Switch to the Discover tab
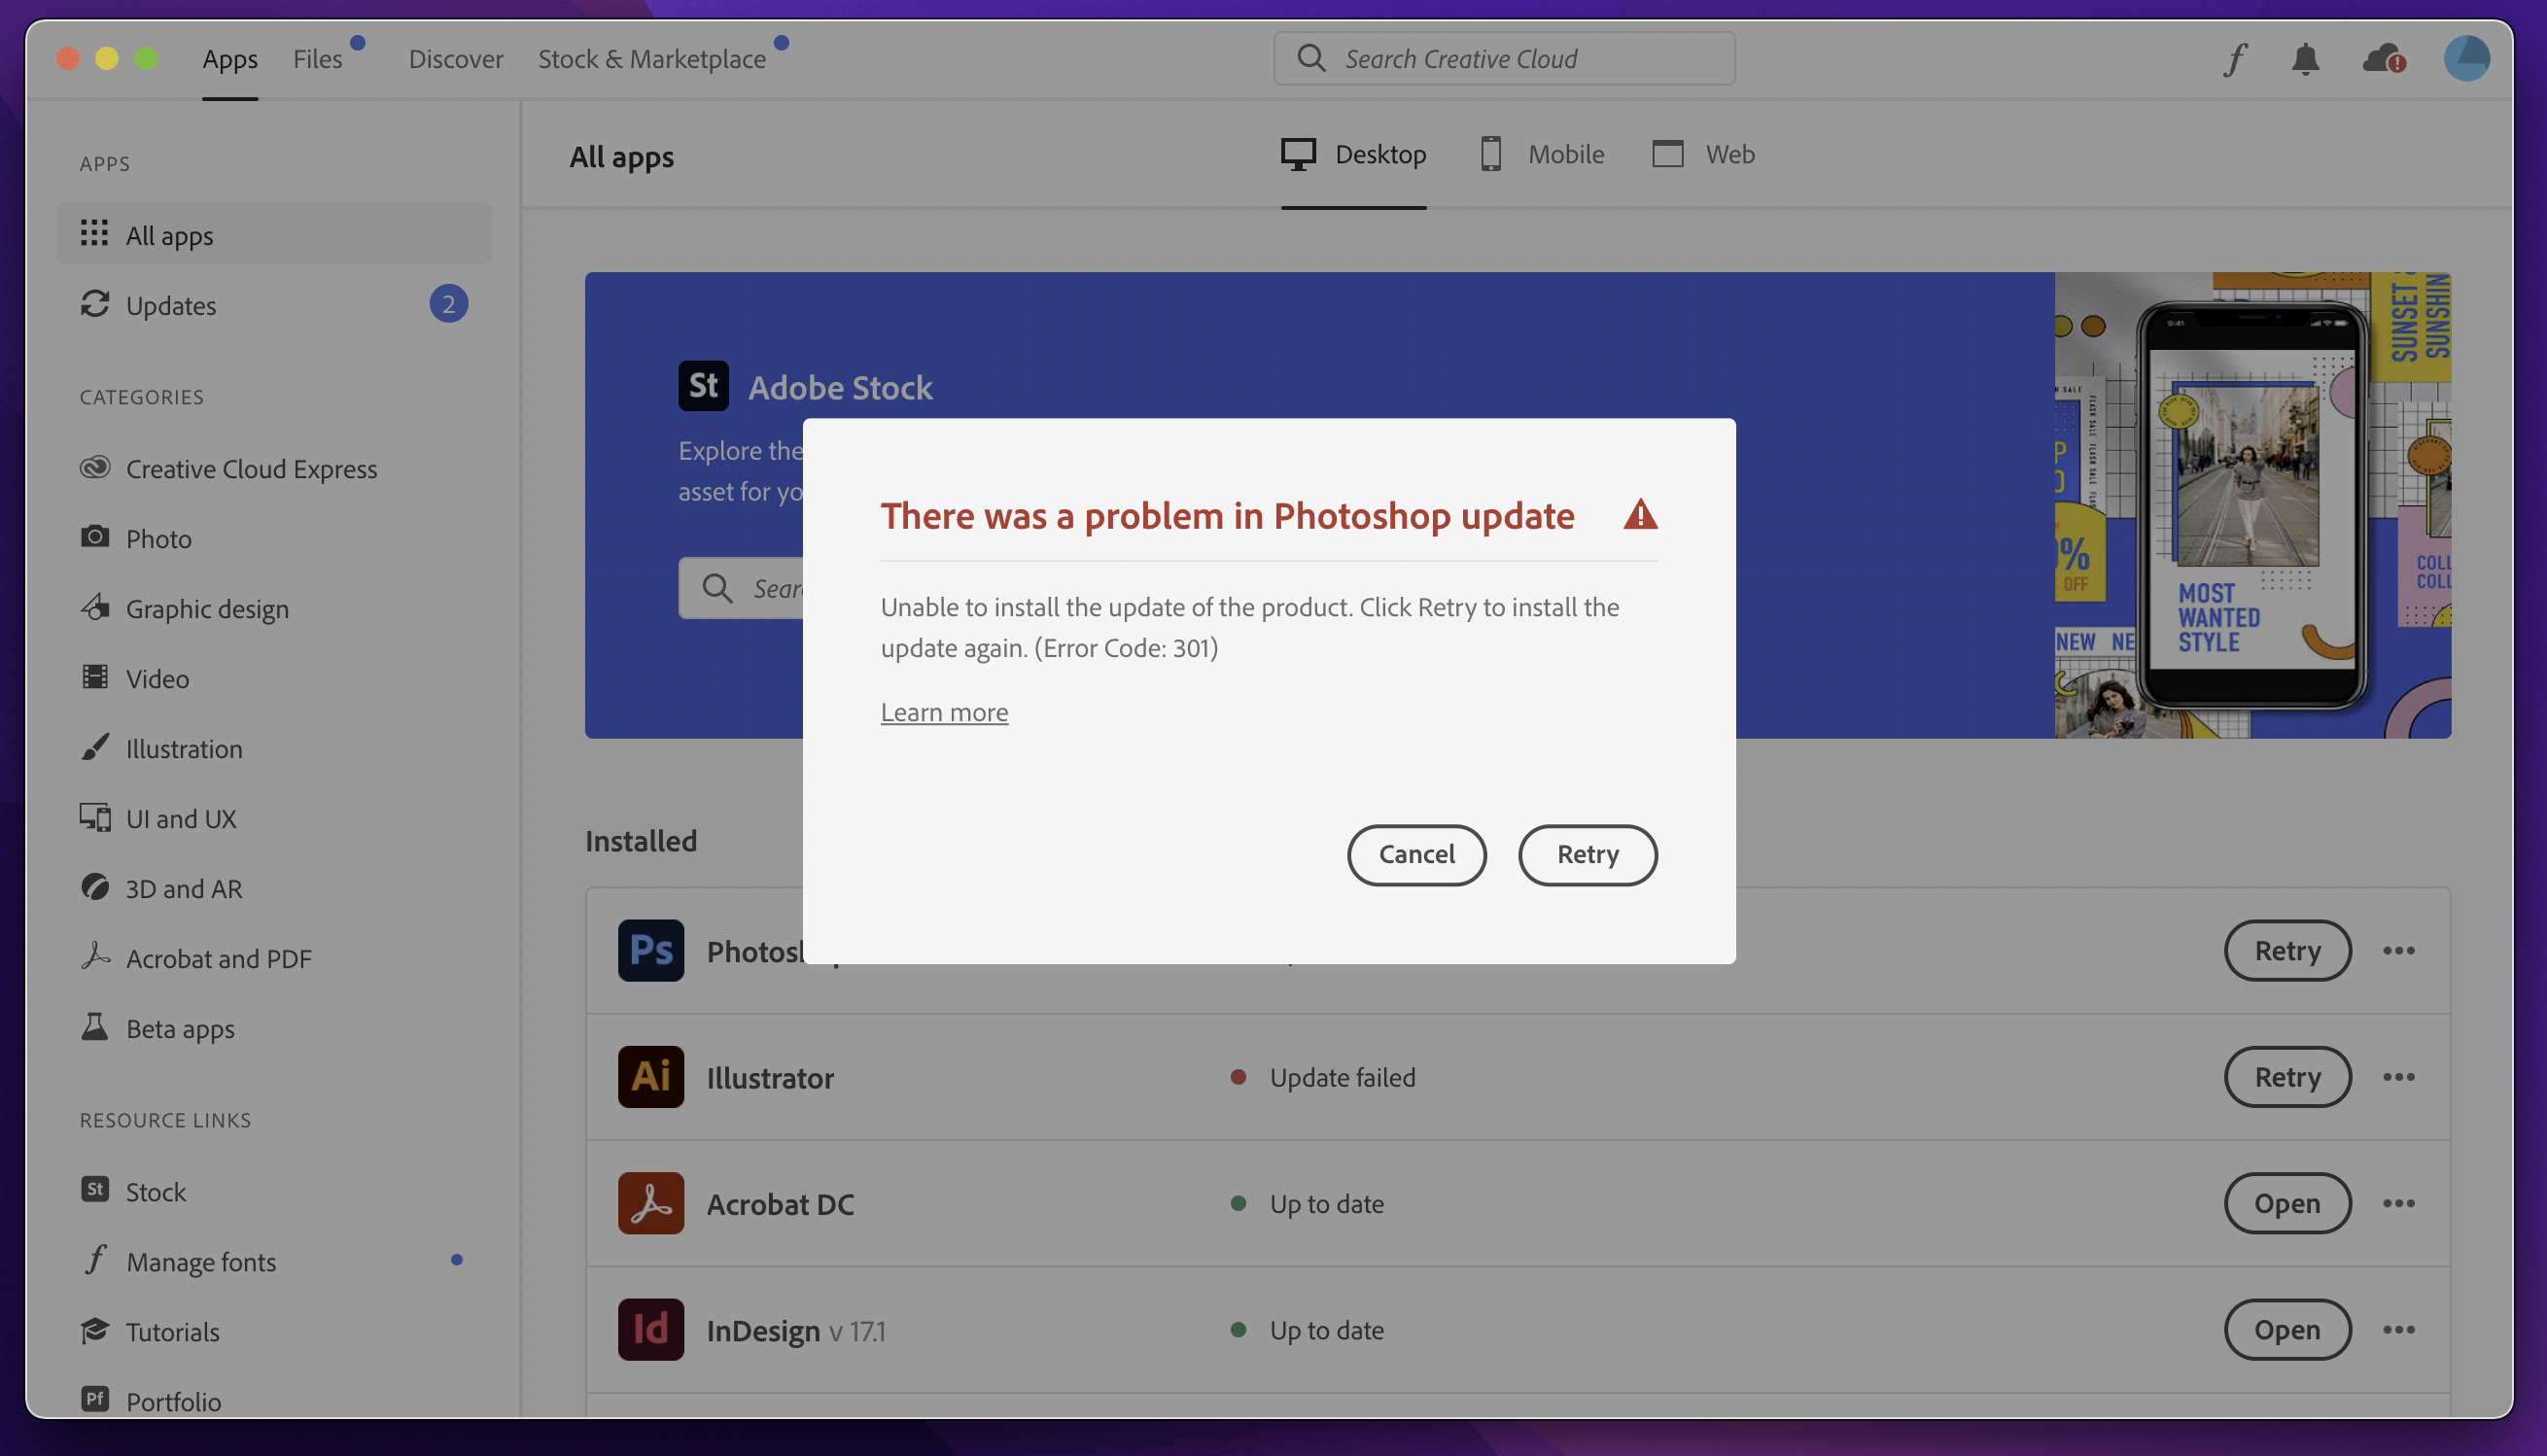Screen dimensions: 2547x1456 (456, 59)
